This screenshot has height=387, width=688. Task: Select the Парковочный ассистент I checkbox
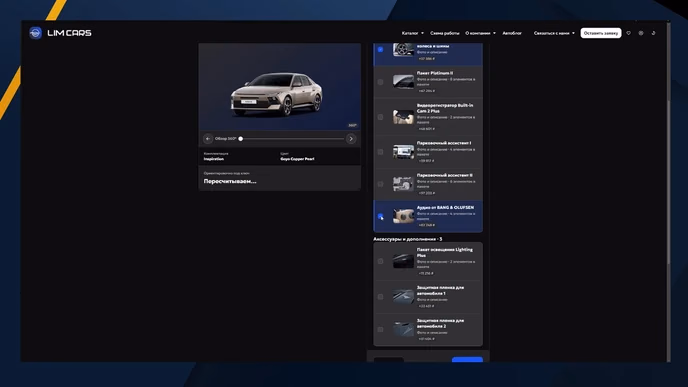[380, 152]
